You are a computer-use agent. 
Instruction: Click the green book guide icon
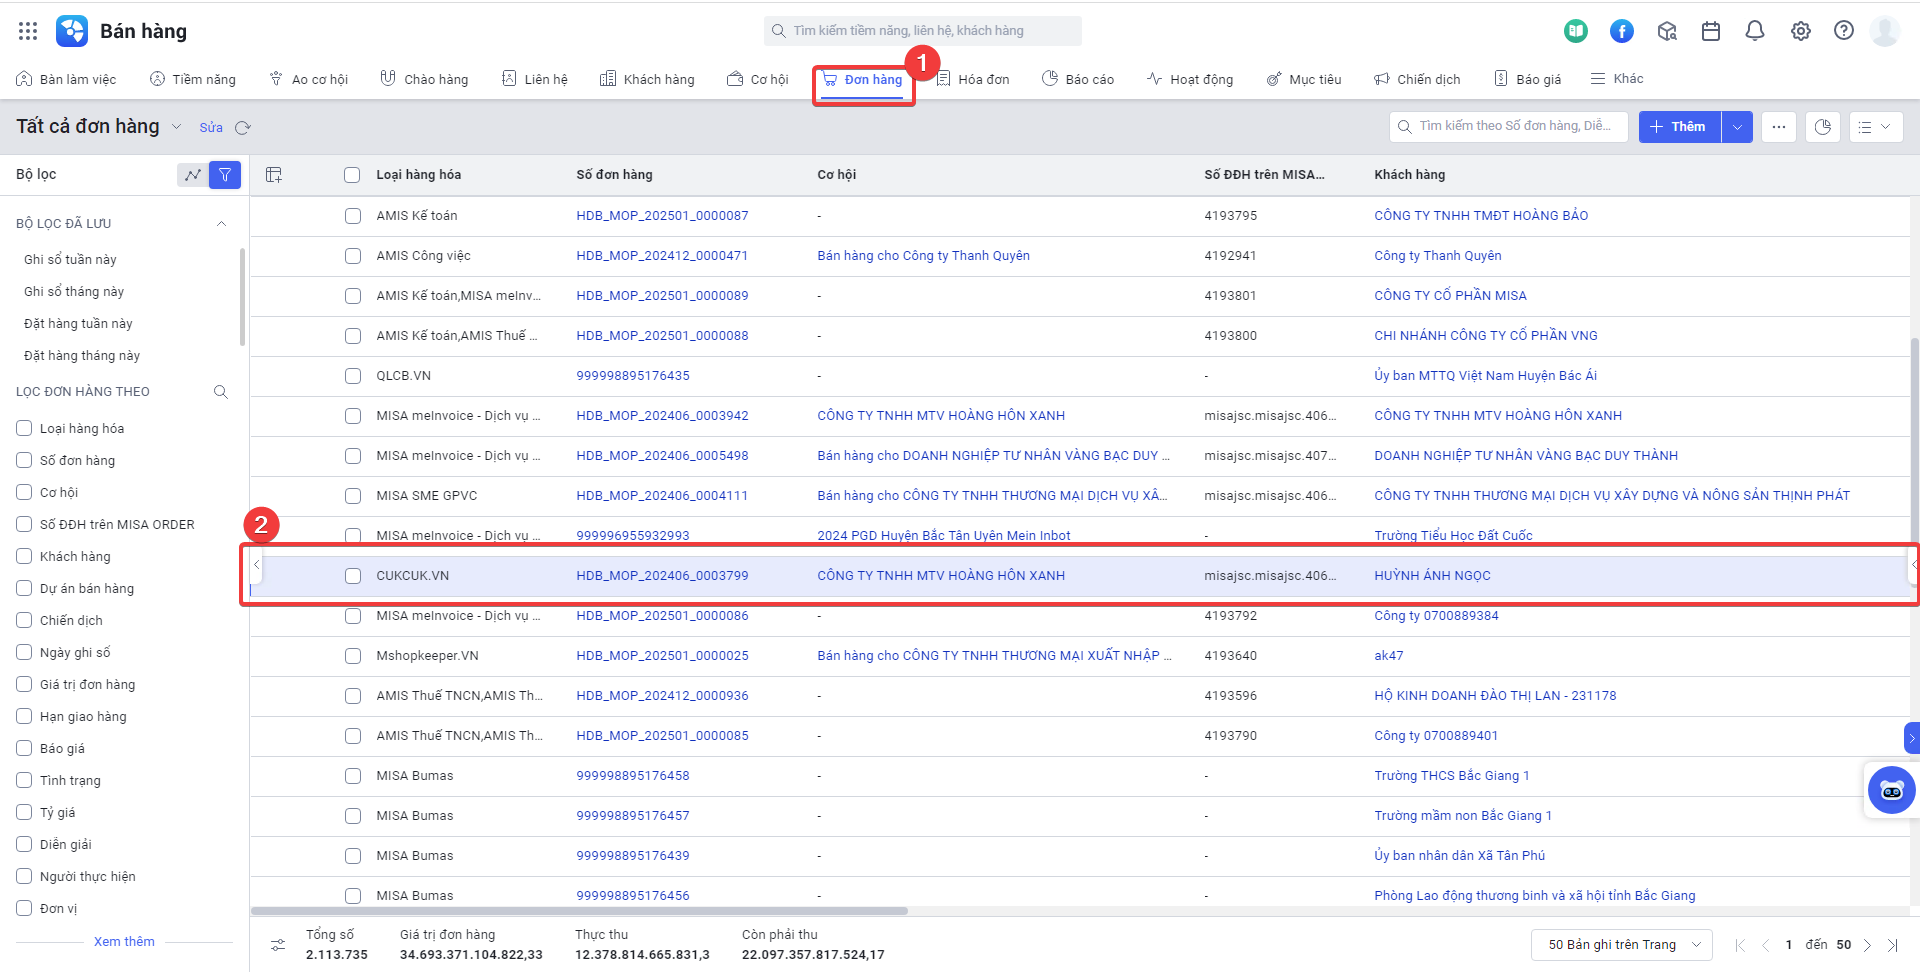tap(1576, 31)
